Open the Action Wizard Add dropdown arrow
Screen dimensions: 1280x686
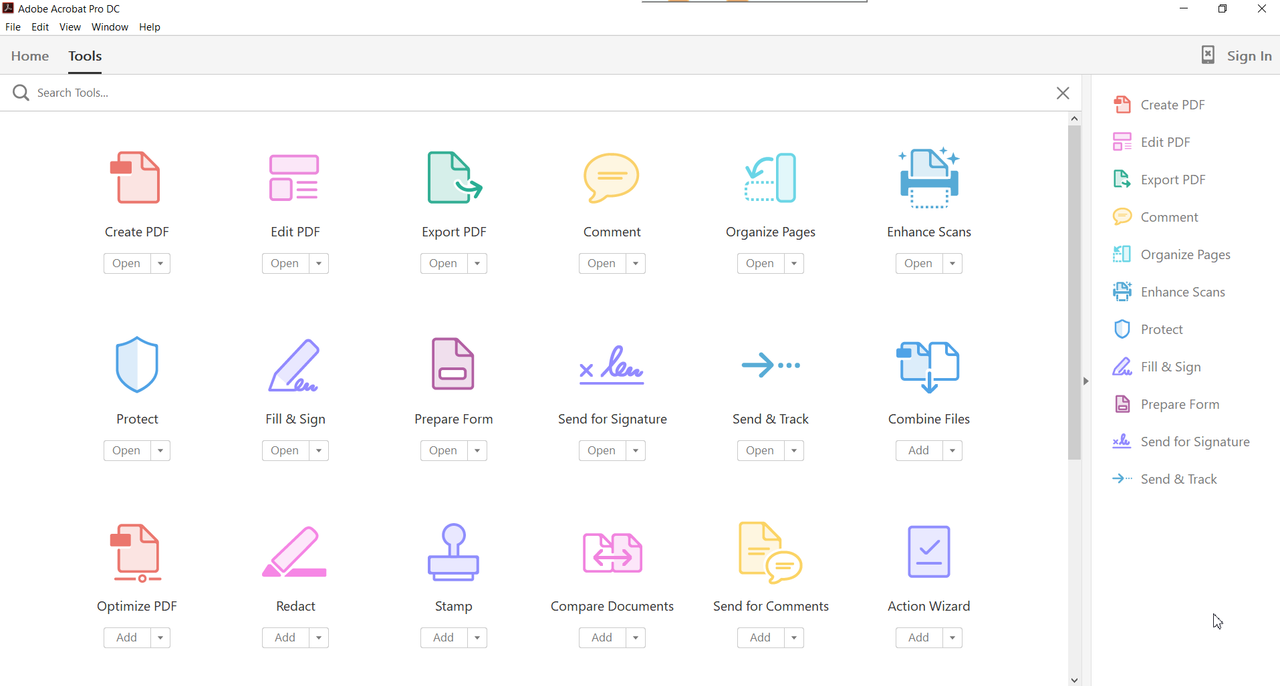[953, 638]
